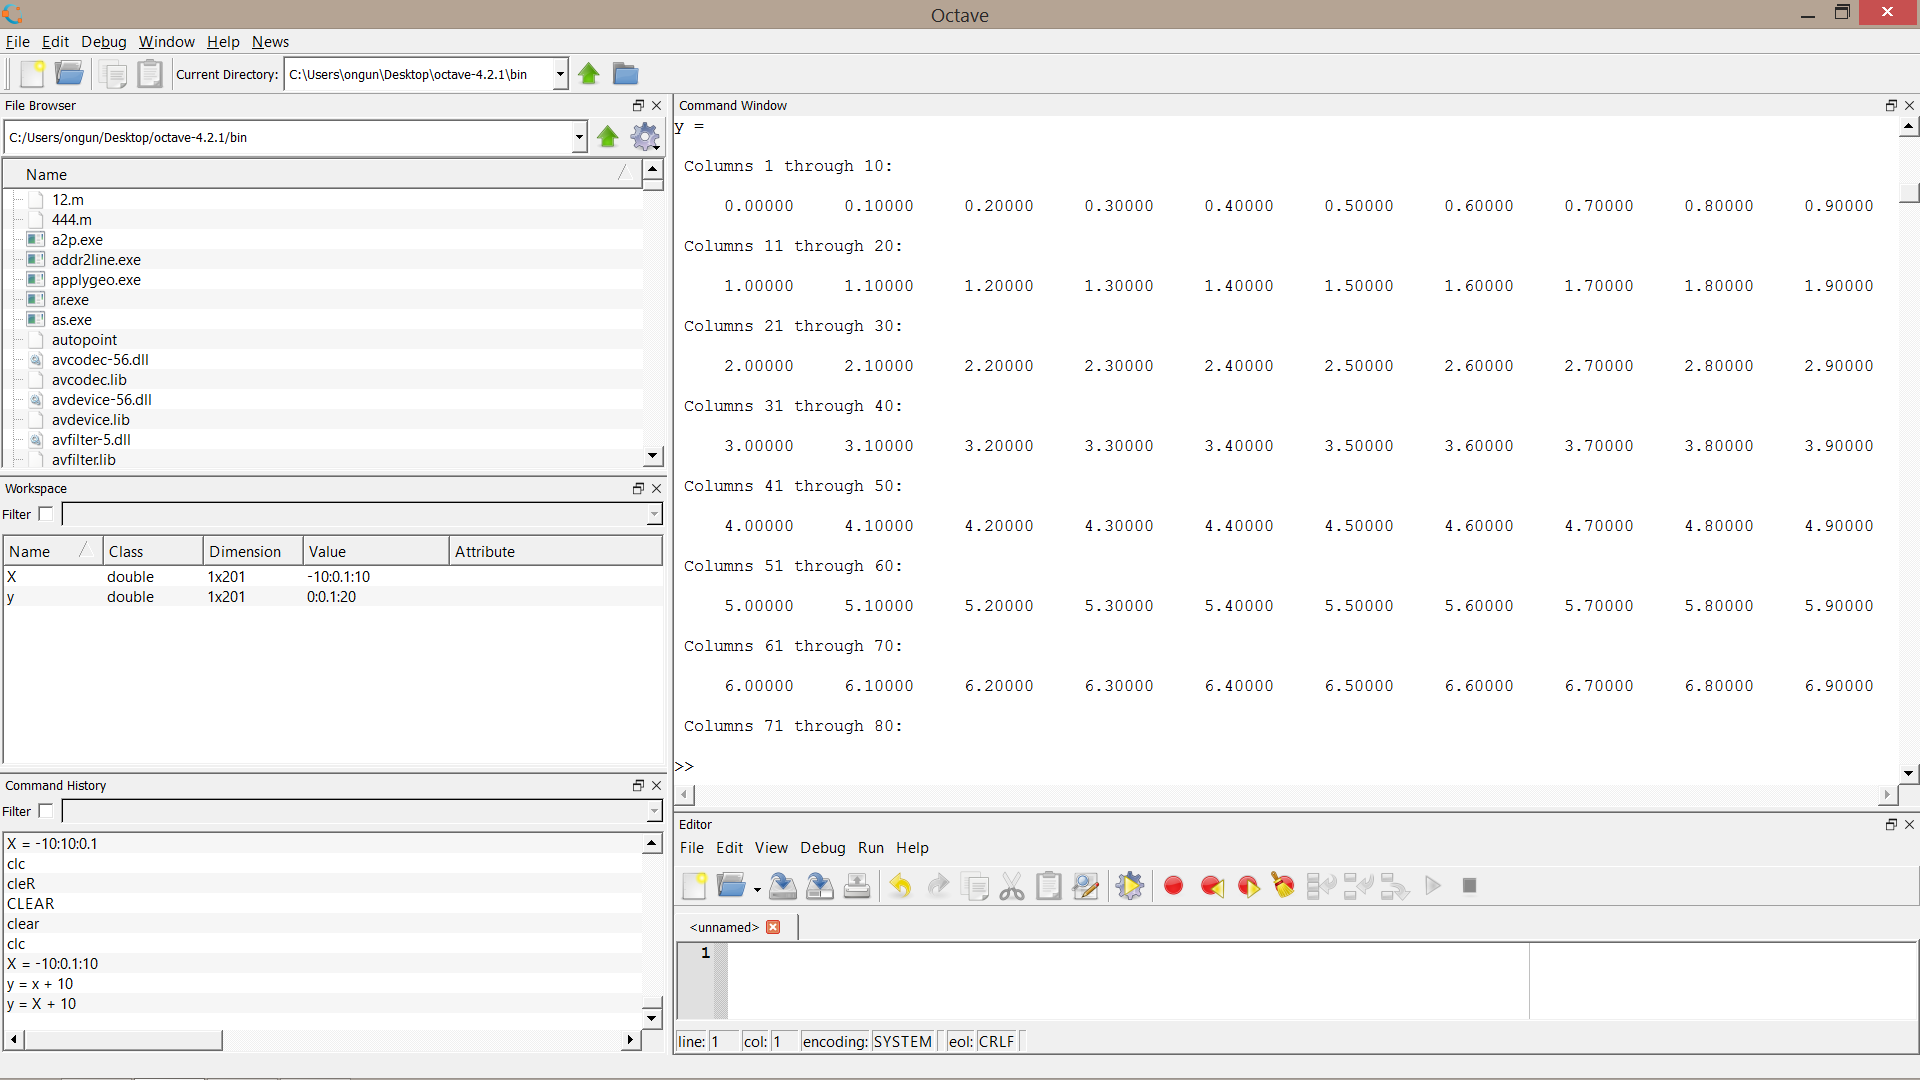Sort workspace by Dimension column header
This screenshot has height=1080, width=1920.
(x=245, y=552)
